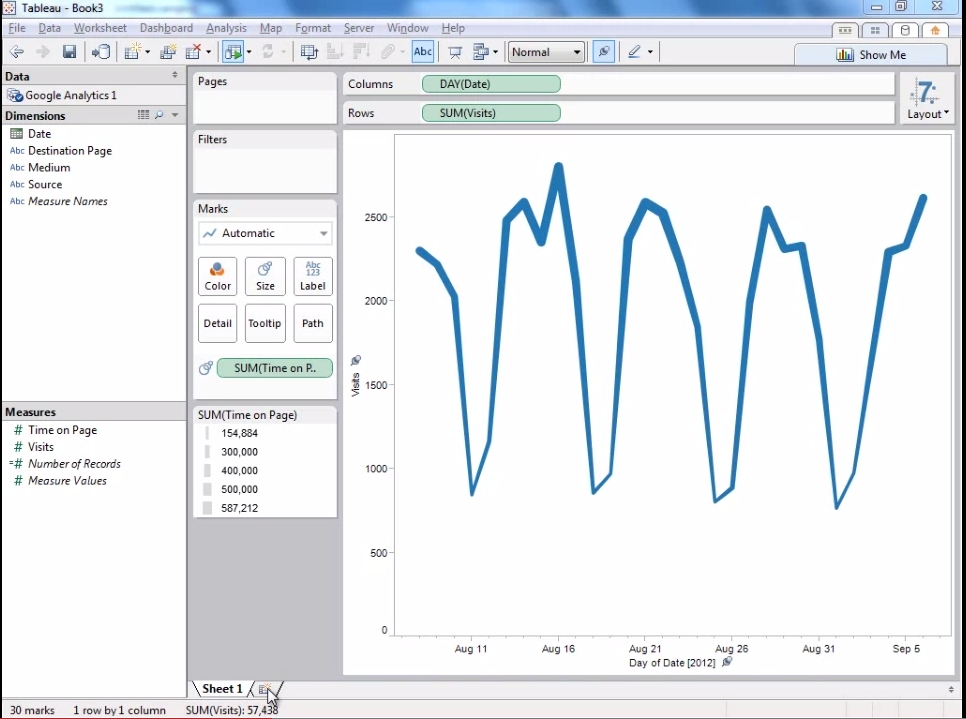
Task: Open the Automatic mark type dropdown
Action: pos(265,234)
